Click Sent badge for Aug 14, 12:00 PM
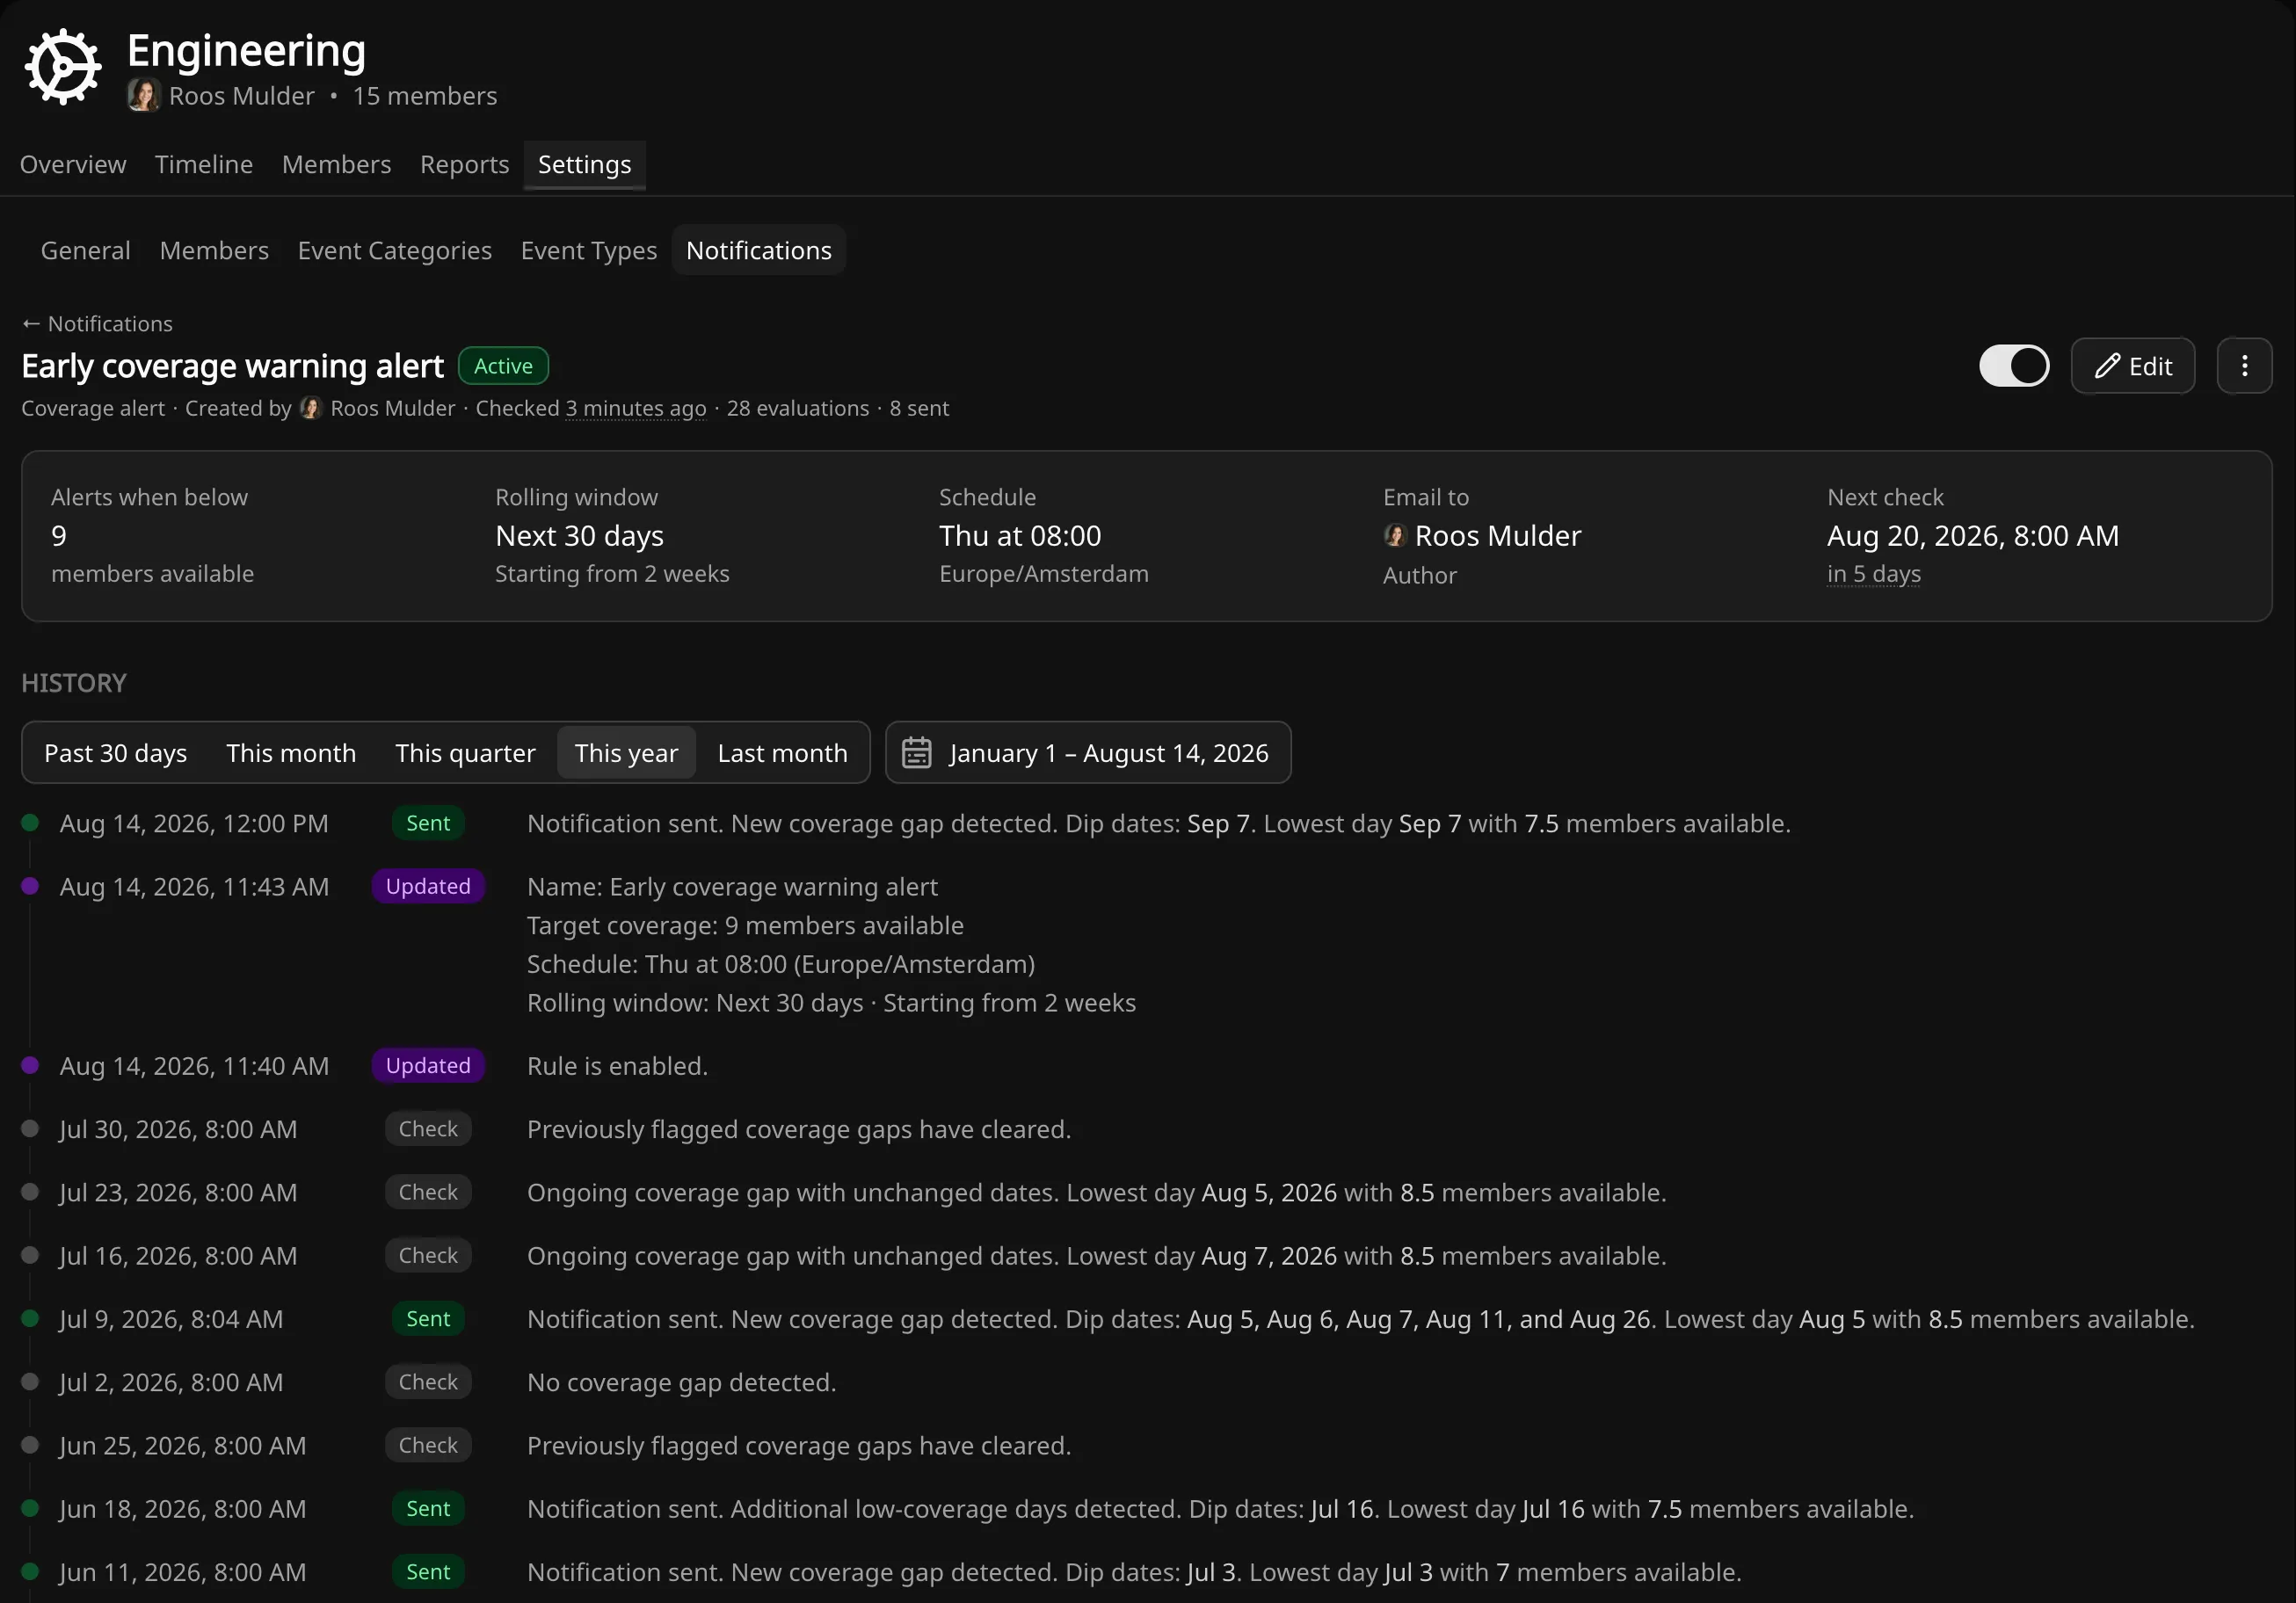The width and height of the screenshot is (2296, 1603). point(428,823)
